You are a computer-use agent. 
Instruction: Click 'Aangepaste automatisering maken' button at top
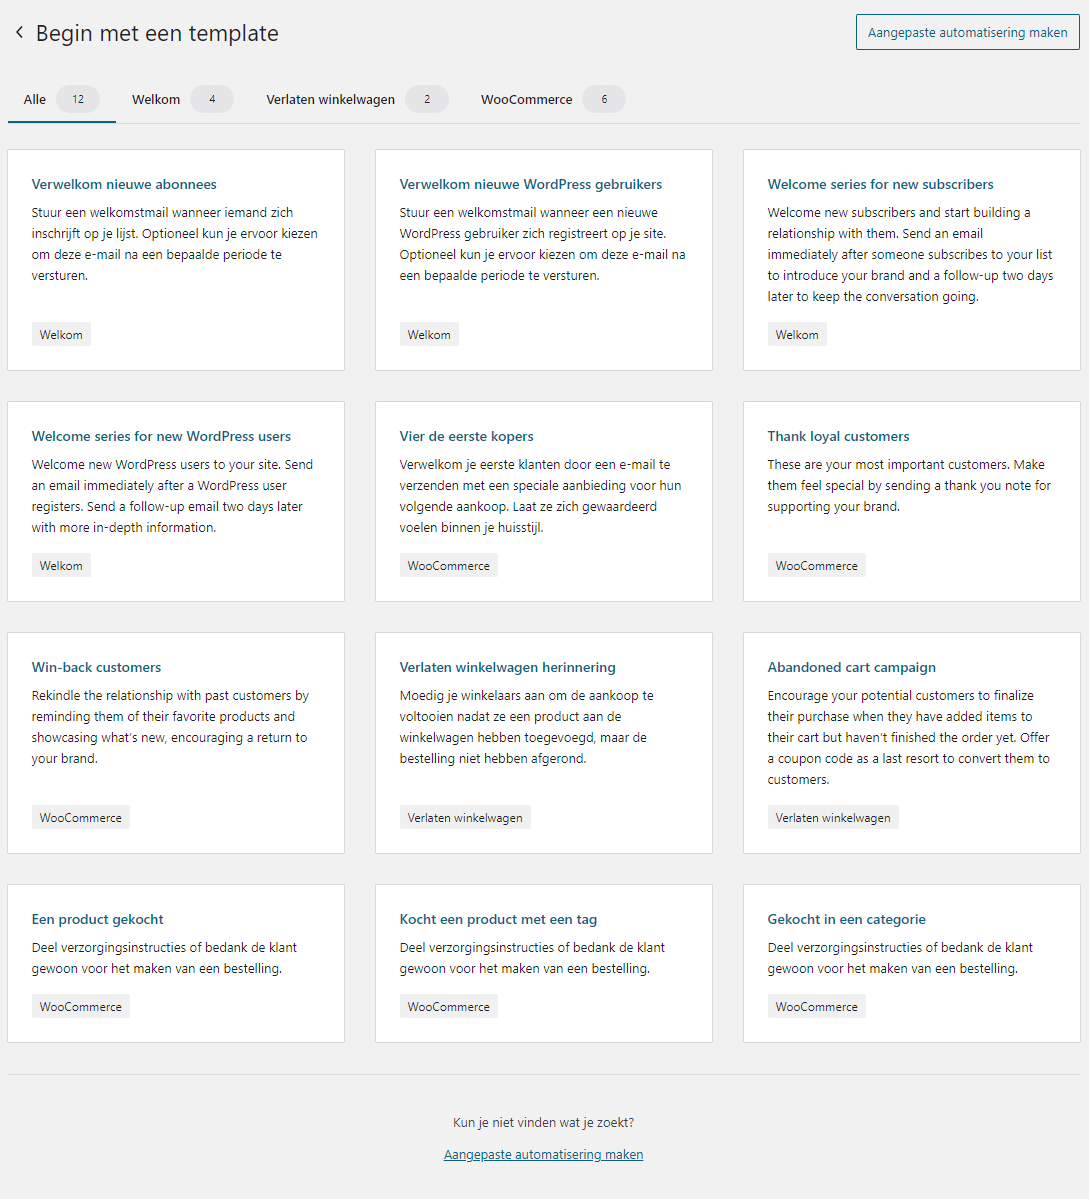(967, 32)
